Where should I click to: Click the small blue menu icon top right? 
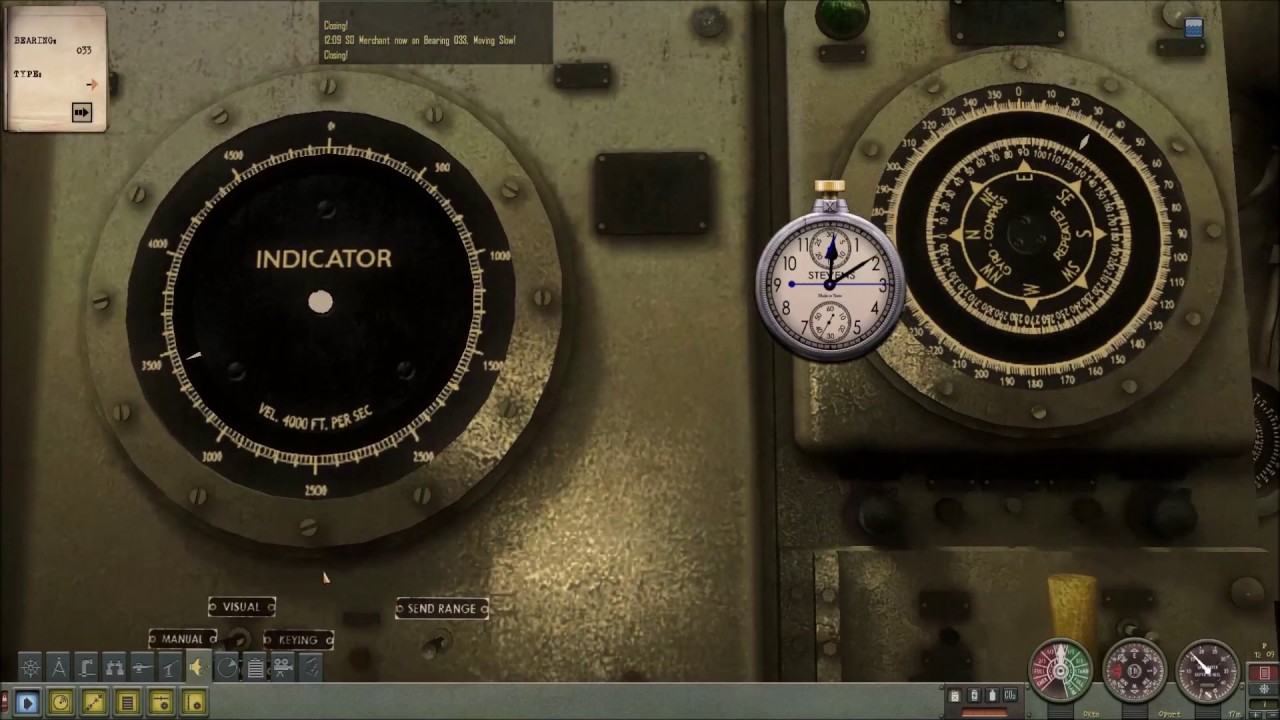pos(1193,27)
